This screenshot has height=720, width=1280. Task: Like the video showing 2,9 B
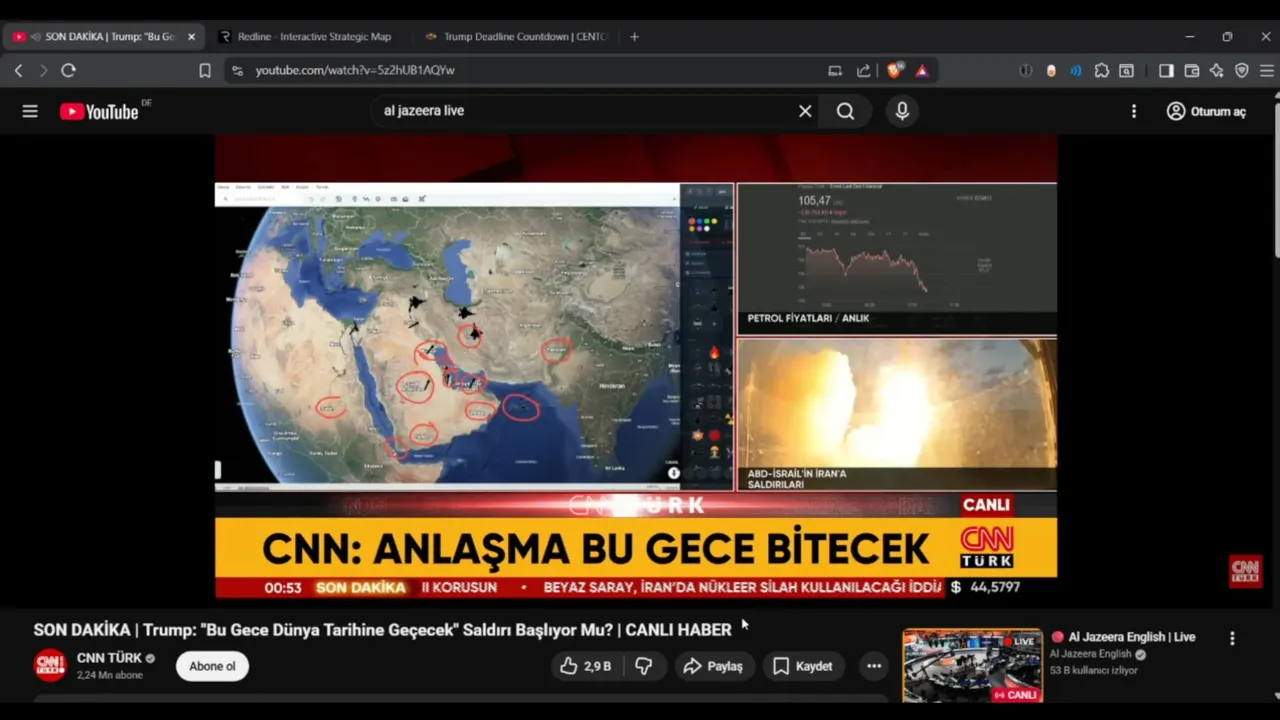pyautogui.click(x=586, y=666)
